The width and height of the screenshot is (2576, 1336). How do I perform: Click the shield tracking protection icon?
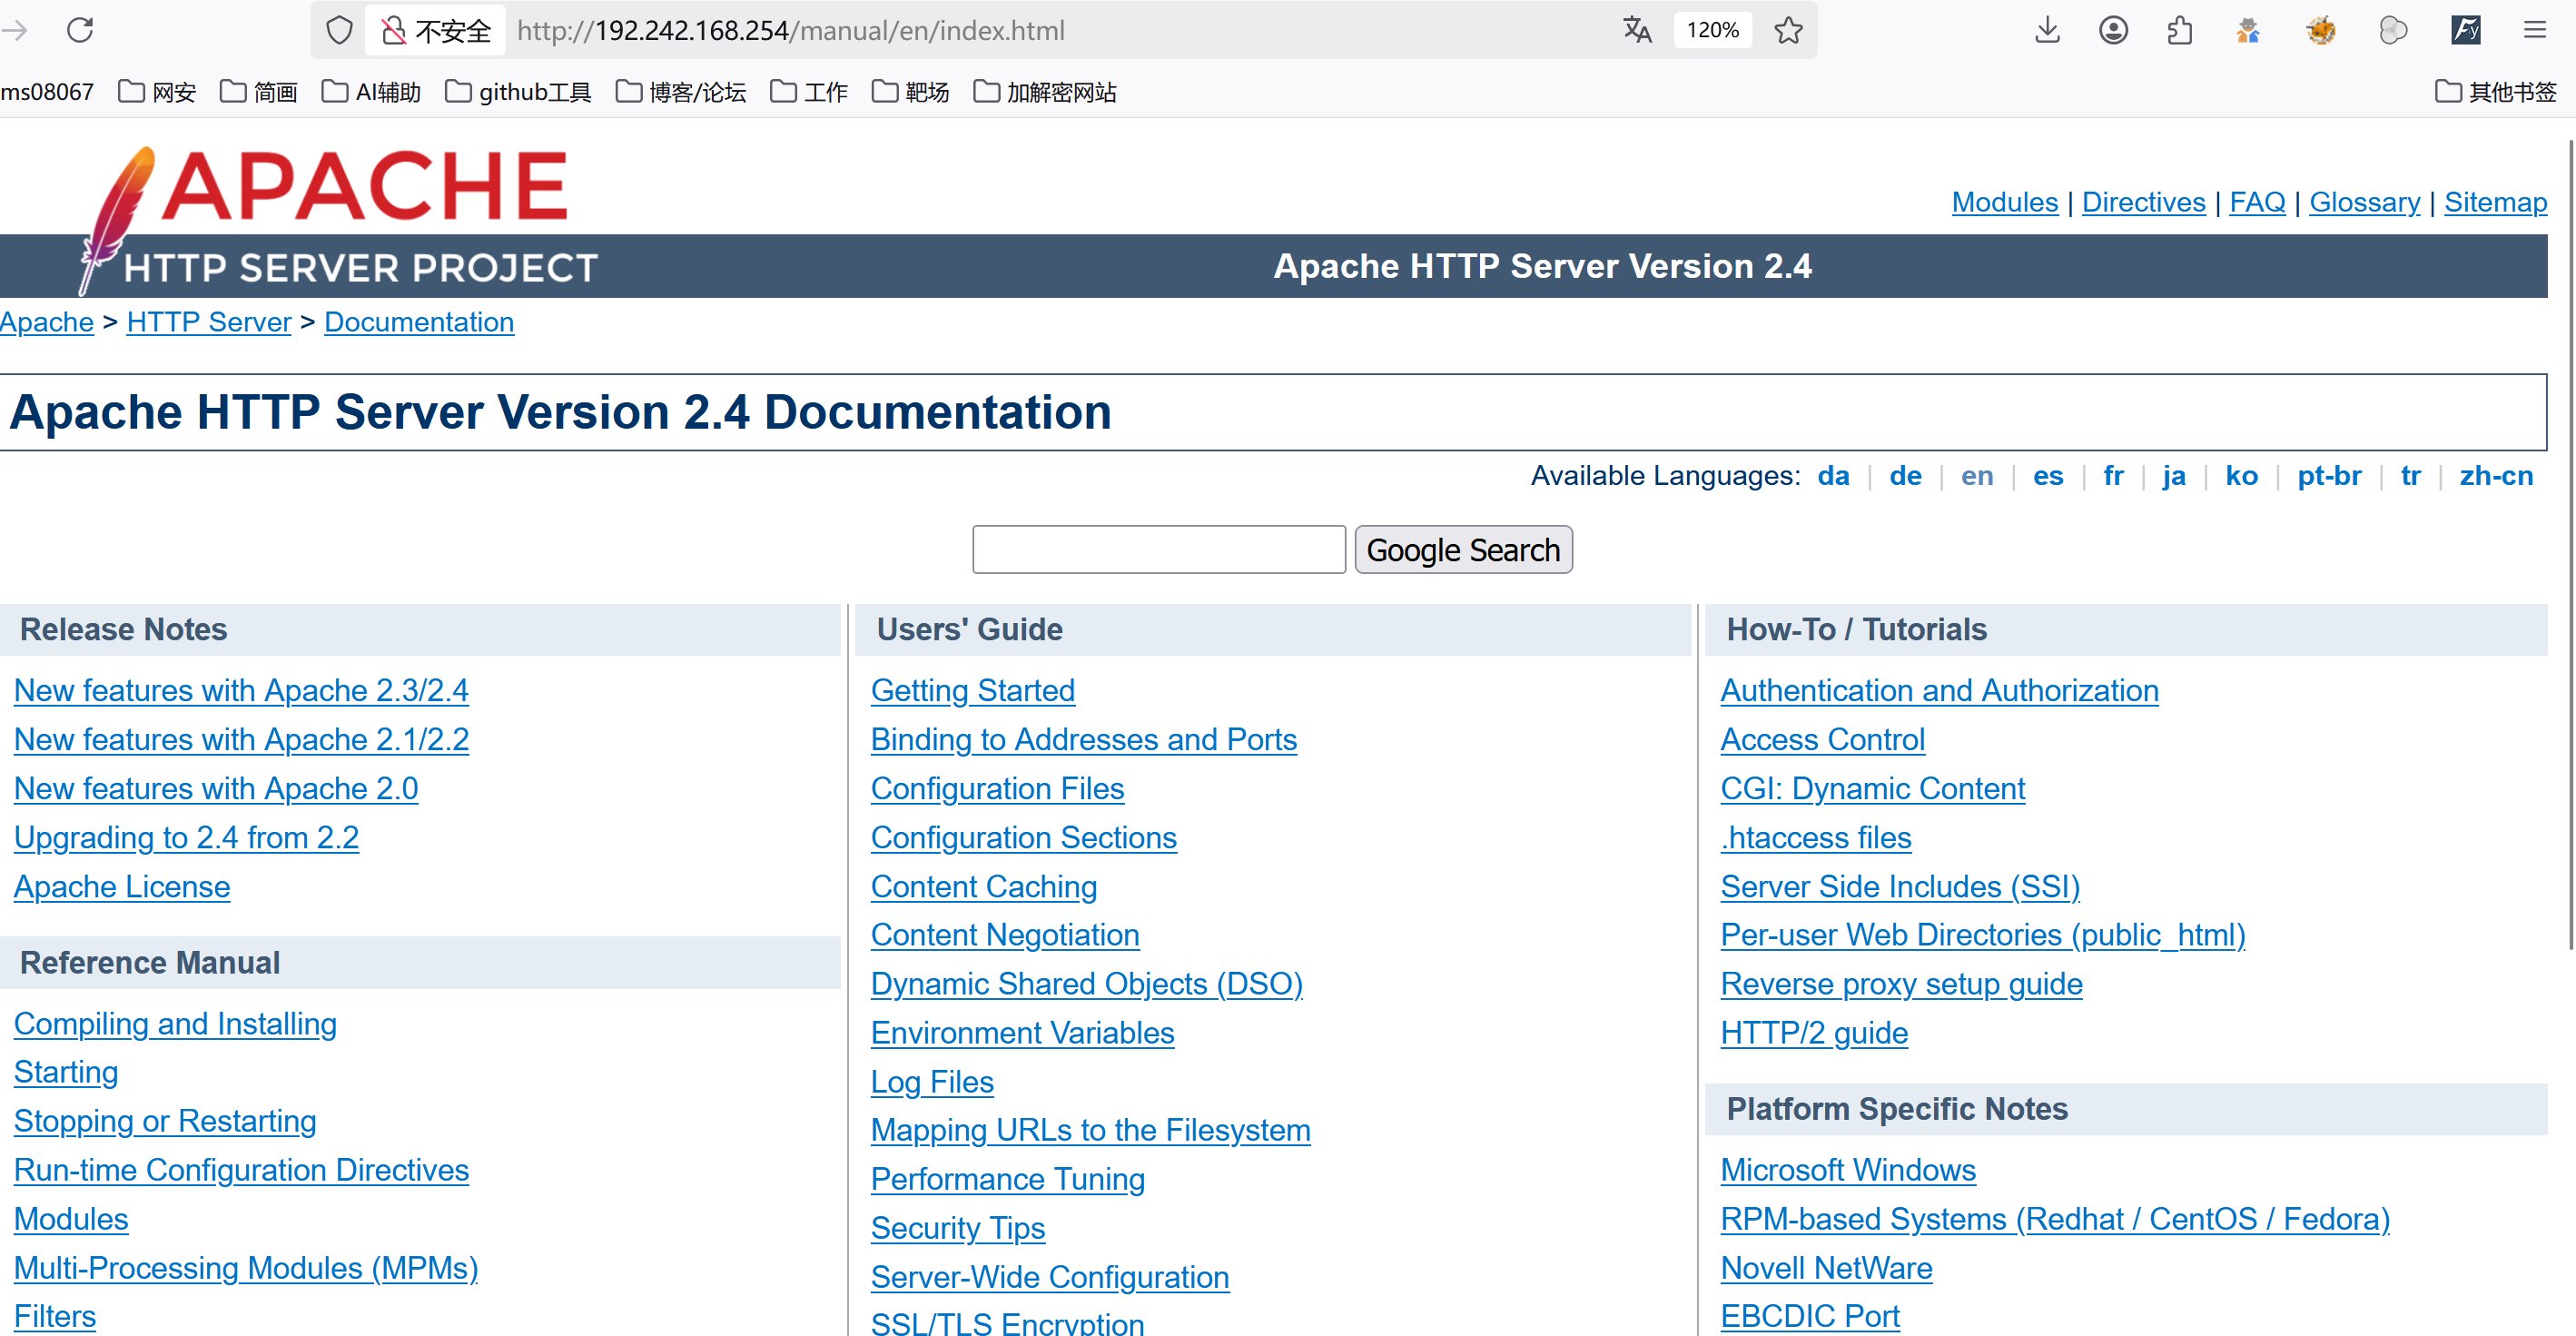point(340,30)
